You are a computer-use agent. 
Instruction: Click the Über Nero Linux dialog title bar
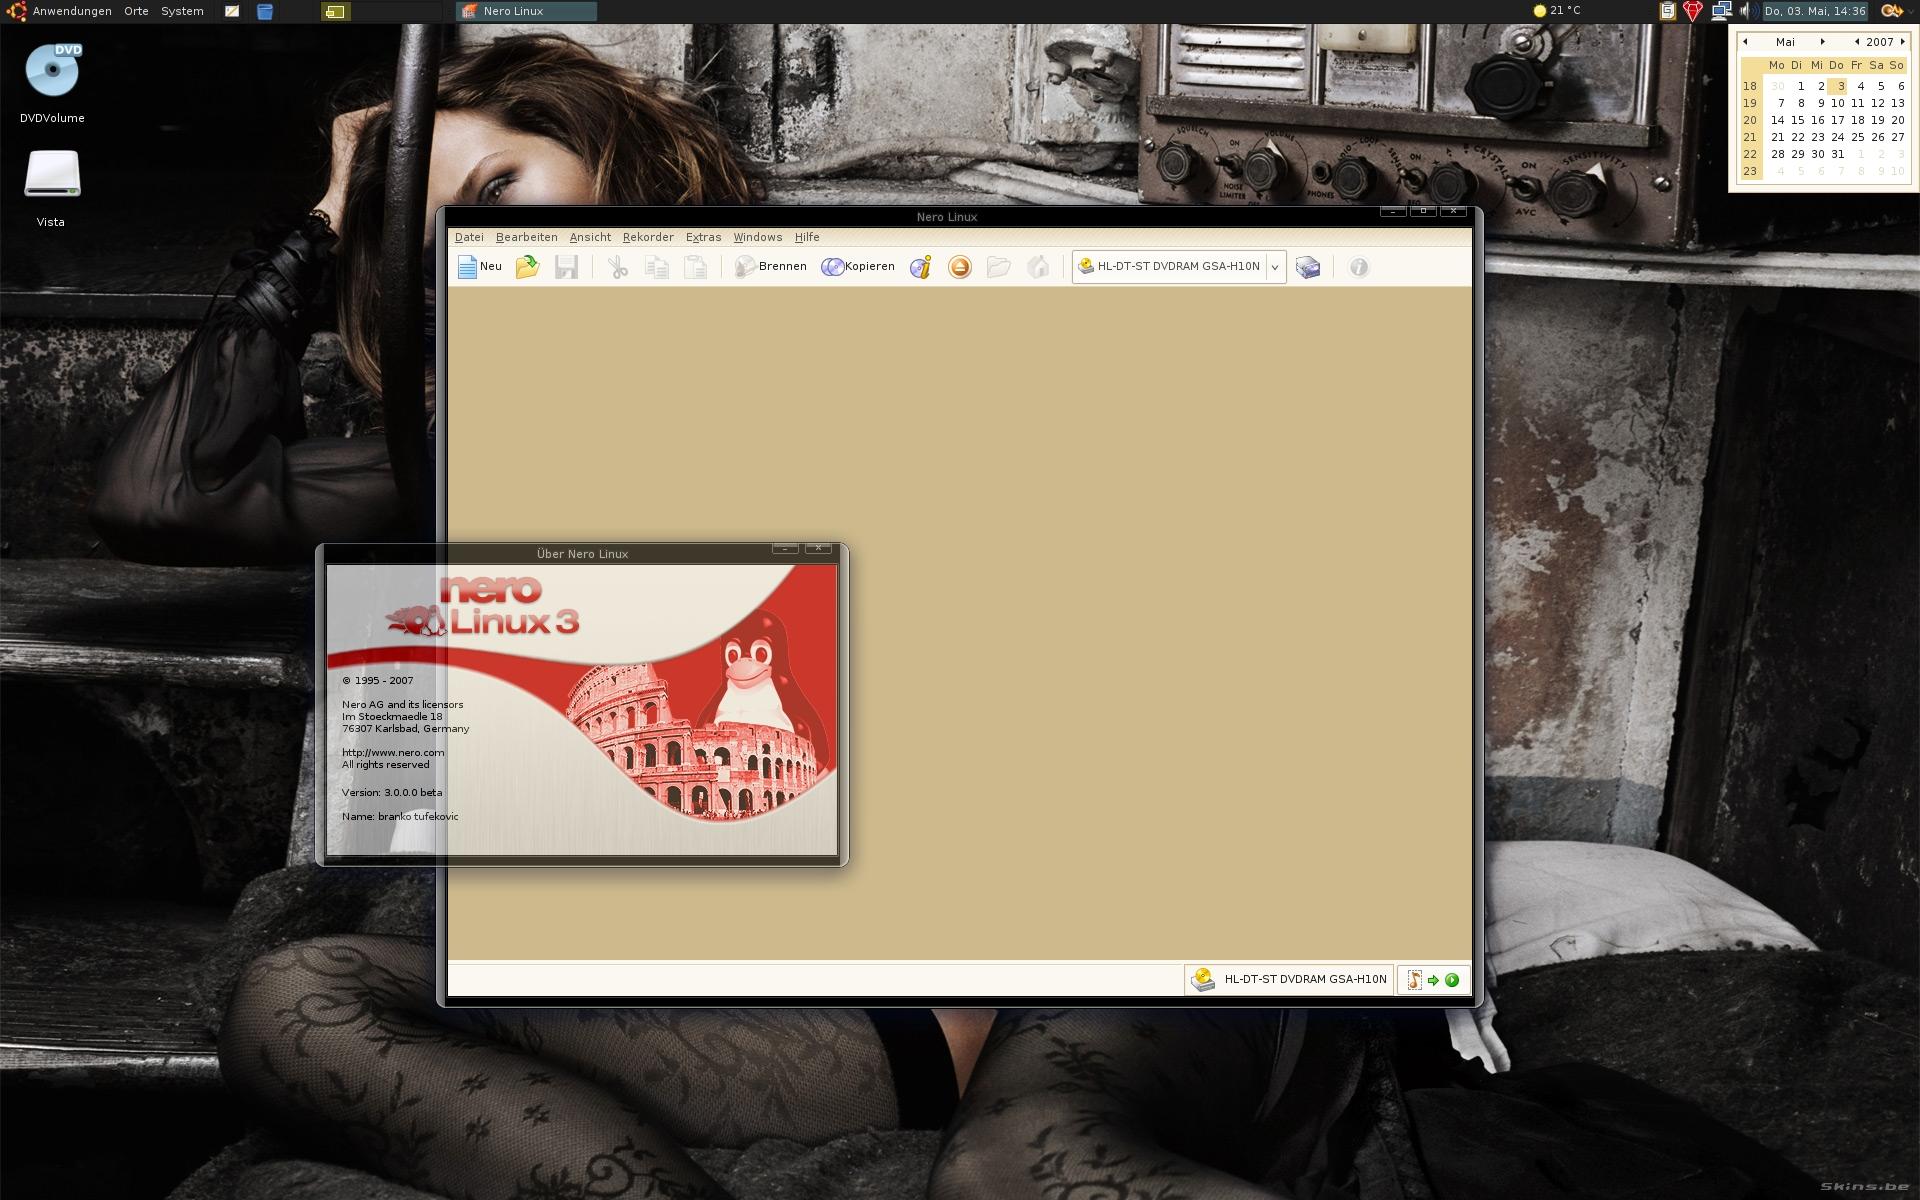(x=582, y=553)
